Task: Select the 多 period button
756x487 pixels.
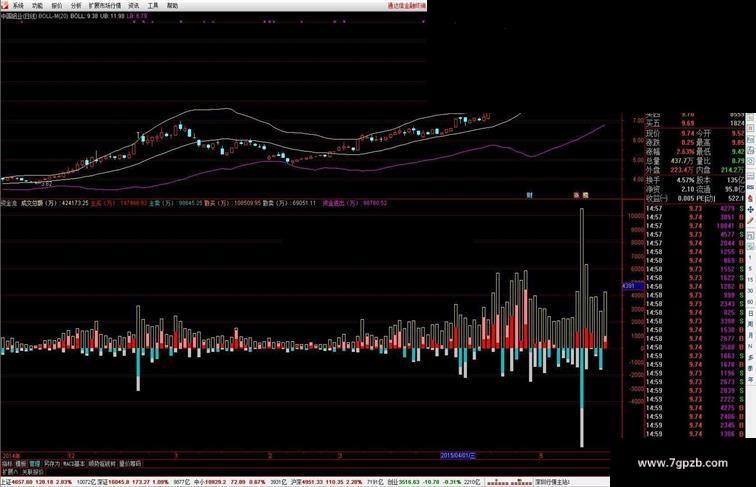Action: point(751,357)
